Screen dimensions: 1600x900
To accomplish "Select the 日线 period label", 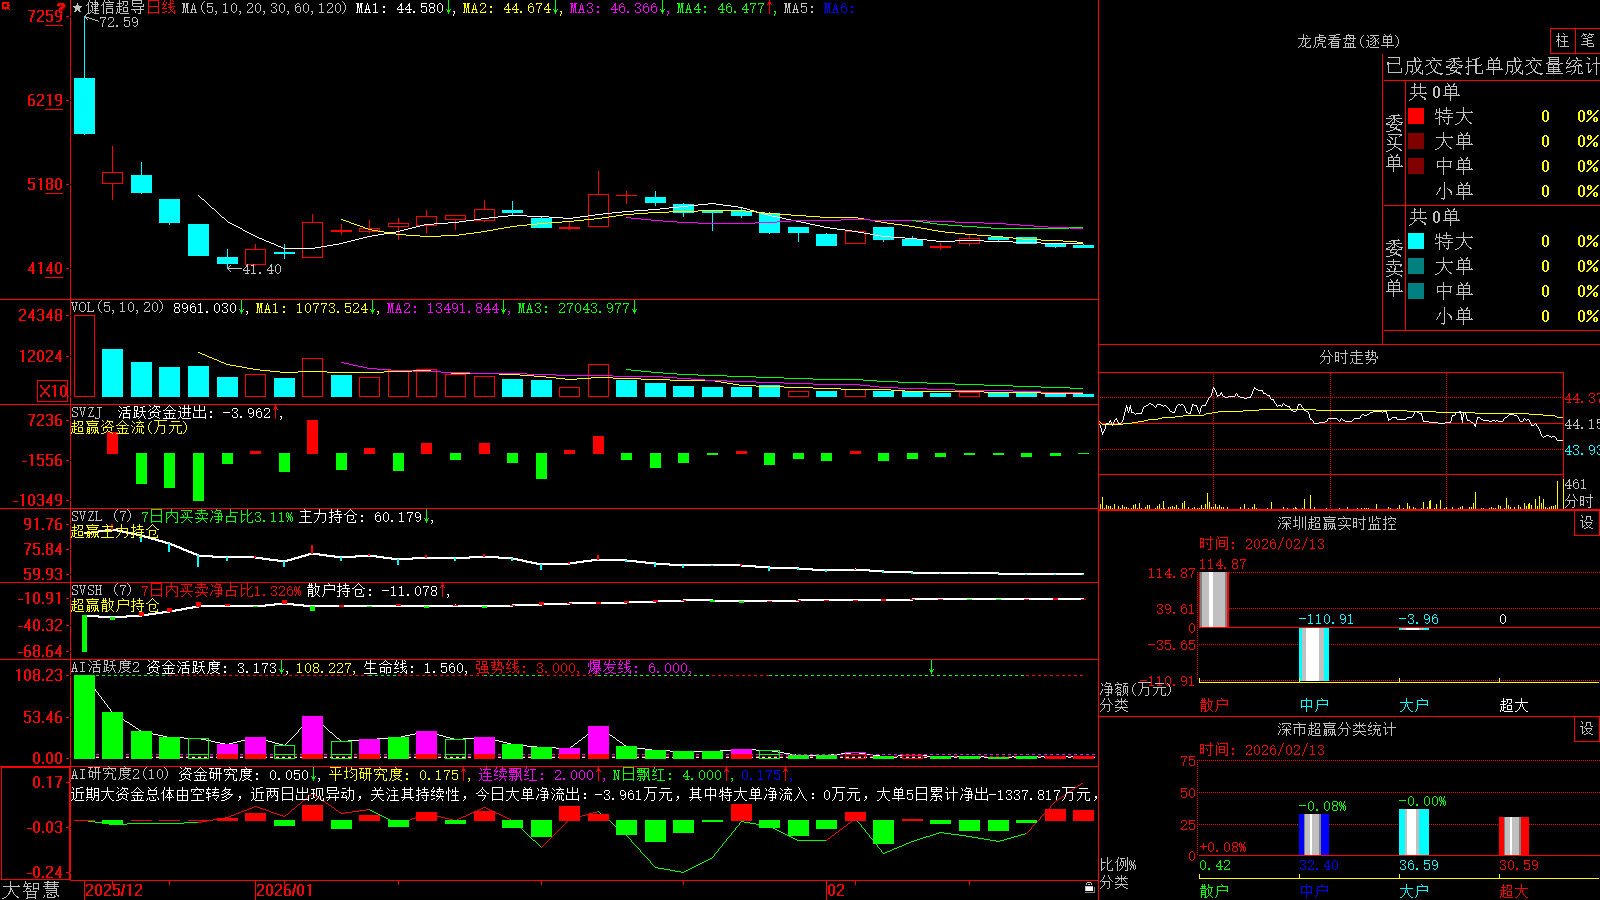I will tap(161, 8).
